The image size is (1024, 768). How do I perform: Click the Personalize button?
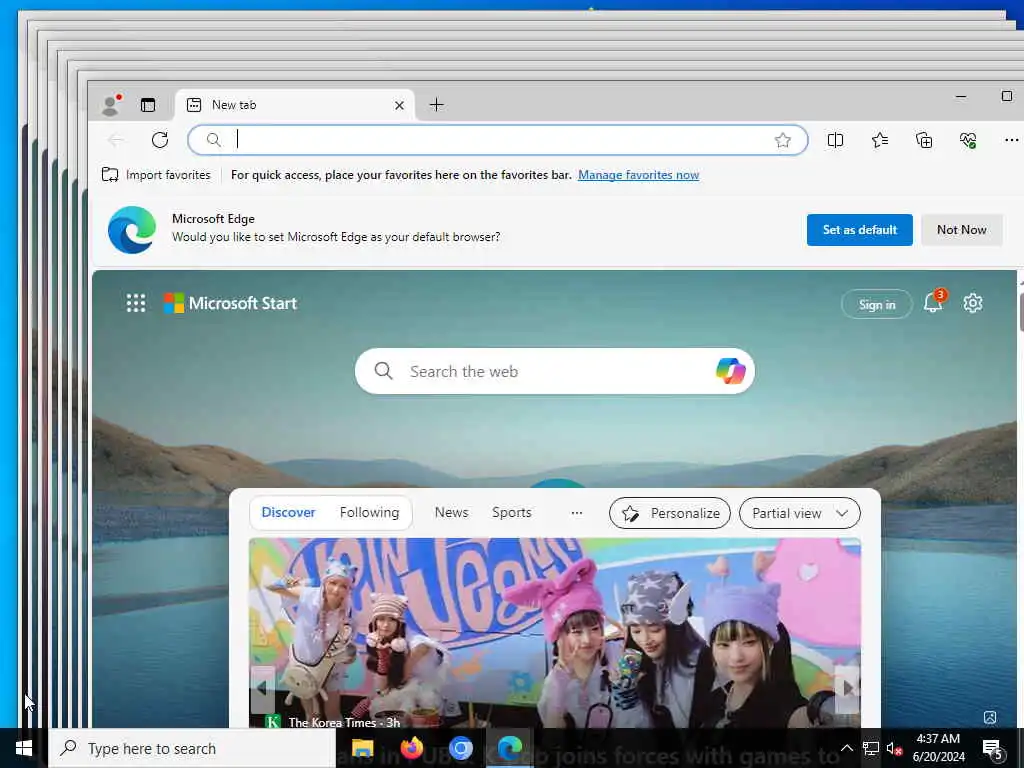click(670, 513)
